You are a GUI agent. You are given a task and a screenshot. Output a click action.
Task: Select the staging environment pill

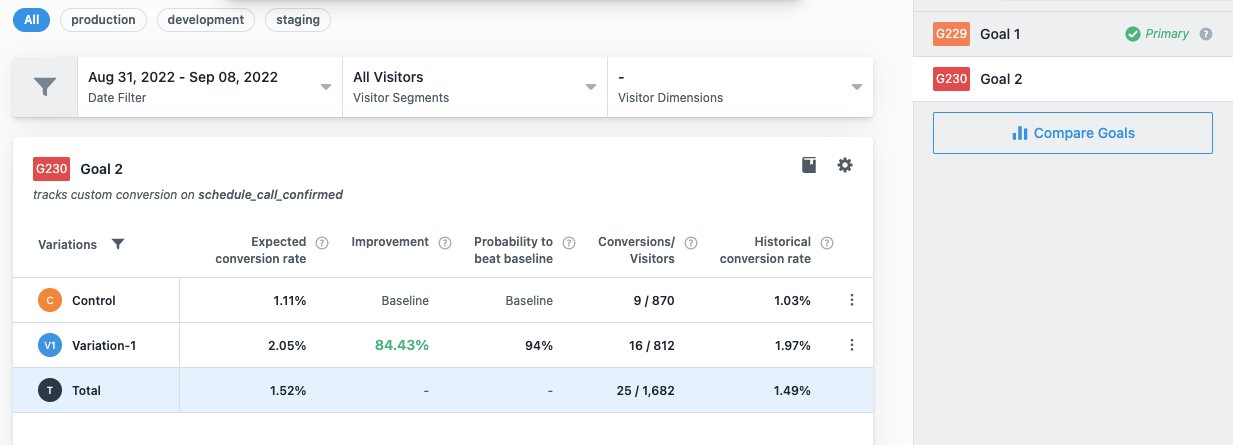pyautogui.click(x=298, y=20)
